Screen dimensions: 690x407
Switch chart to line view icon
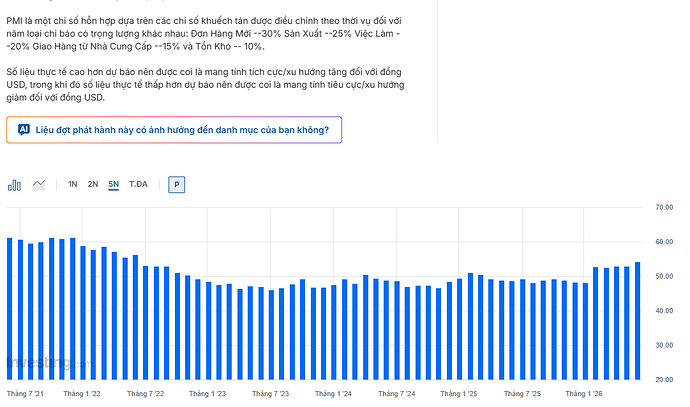(x=39, y=185)
